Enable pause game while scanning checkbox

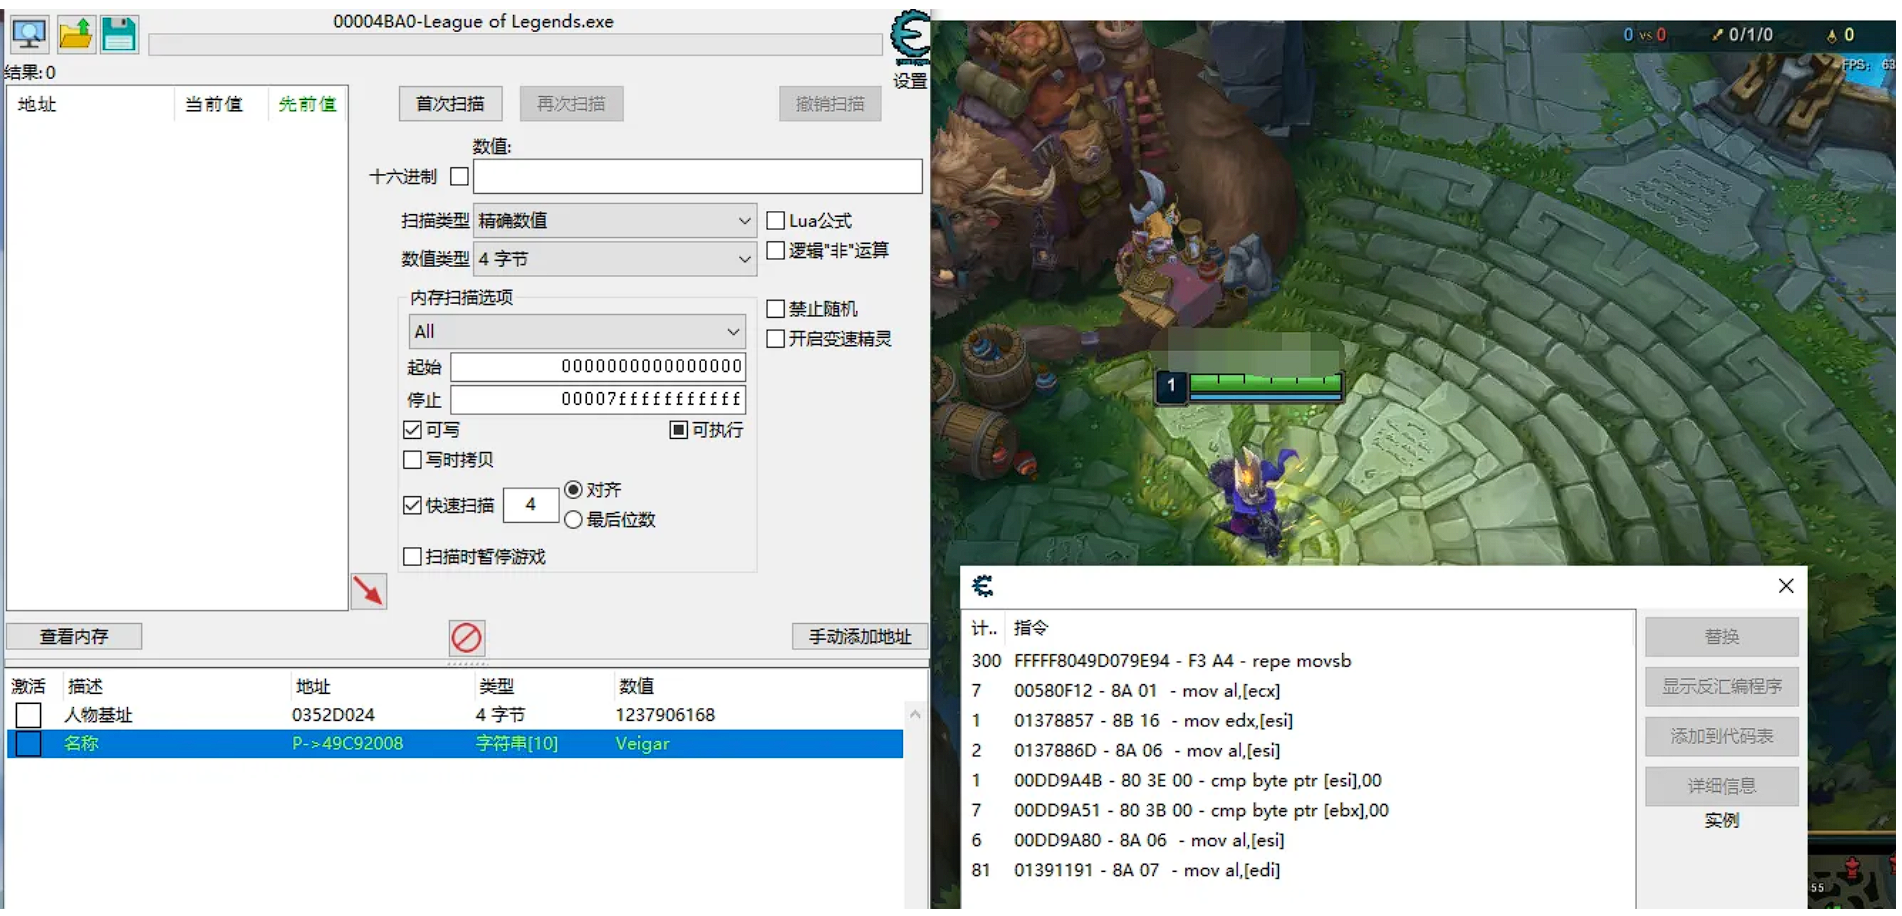tap(412, 556)
